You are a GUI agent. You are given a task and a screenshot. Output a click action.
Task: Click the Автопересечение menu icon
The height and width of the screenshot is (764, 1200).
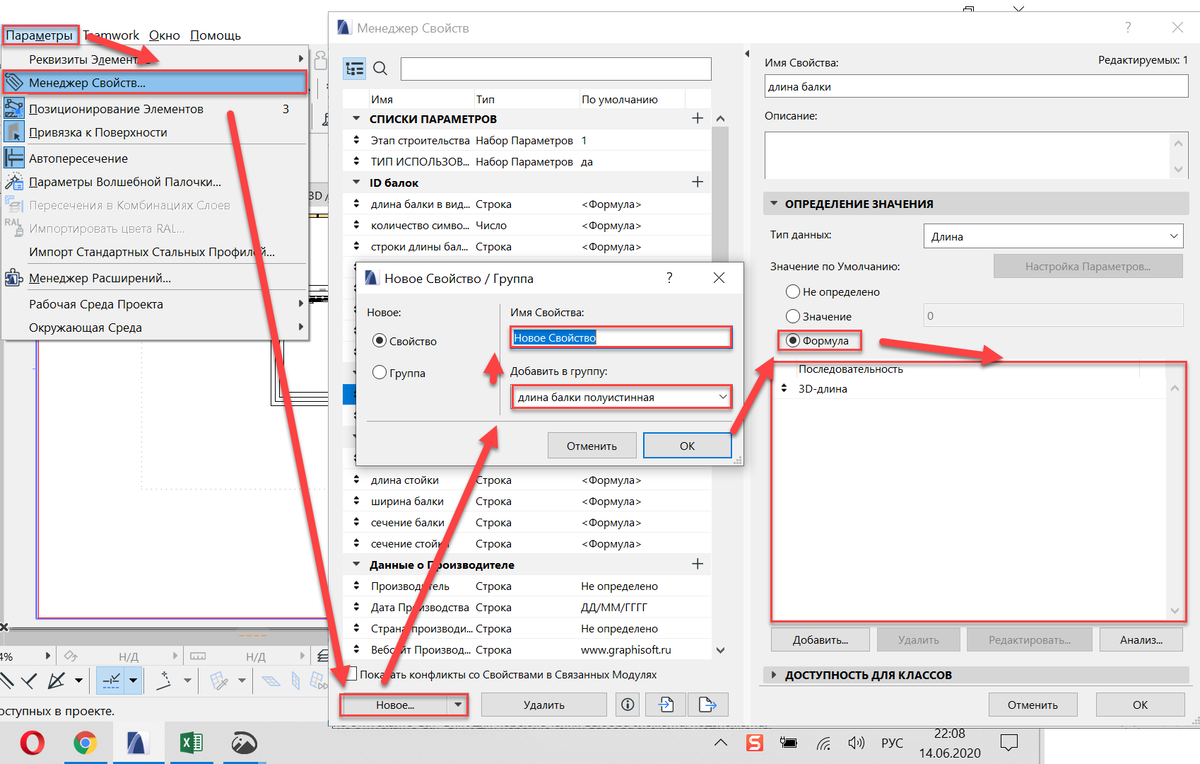coord(14,158)
